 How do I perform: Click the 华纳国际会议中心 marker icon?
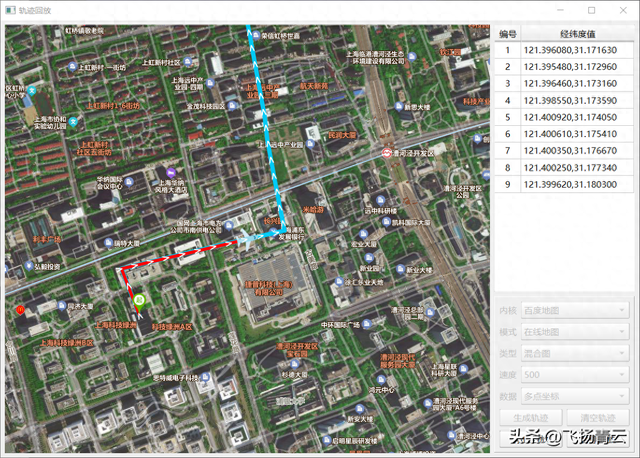(129, 181)
